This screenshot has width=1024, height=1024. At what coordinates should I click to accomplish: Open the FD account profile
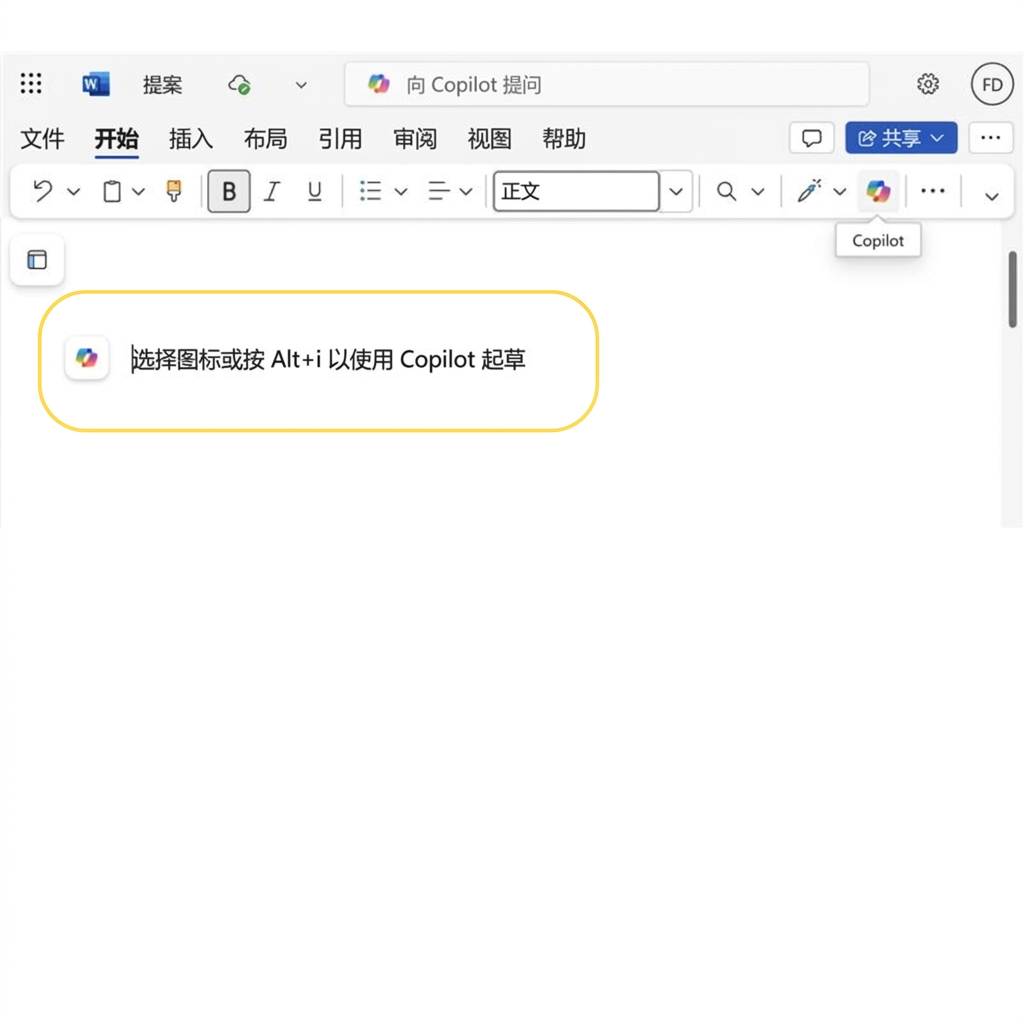(x=992, y=84)
